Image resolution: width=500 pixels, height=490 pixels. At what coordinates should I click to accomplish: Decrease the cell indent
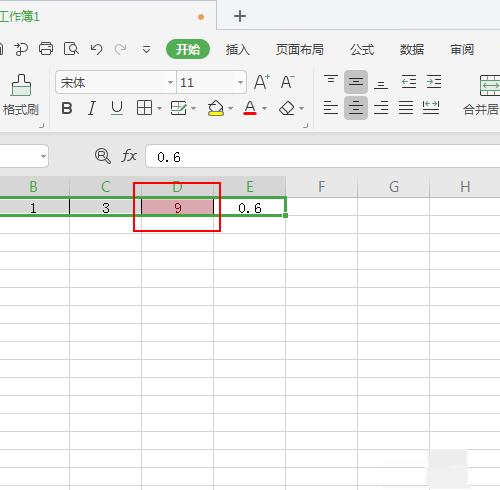point(409,82)
